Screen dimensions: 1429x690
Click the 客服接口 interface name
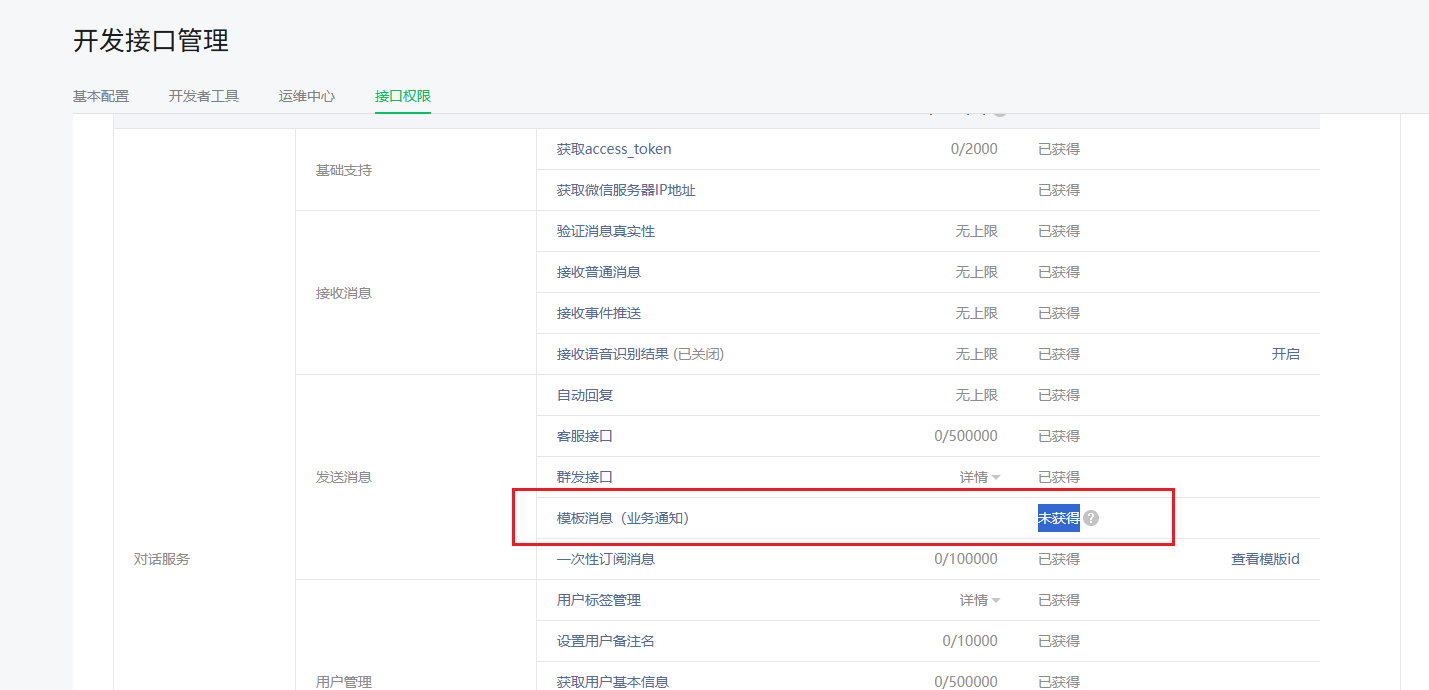pyautogui.click(x=585, y=436)
